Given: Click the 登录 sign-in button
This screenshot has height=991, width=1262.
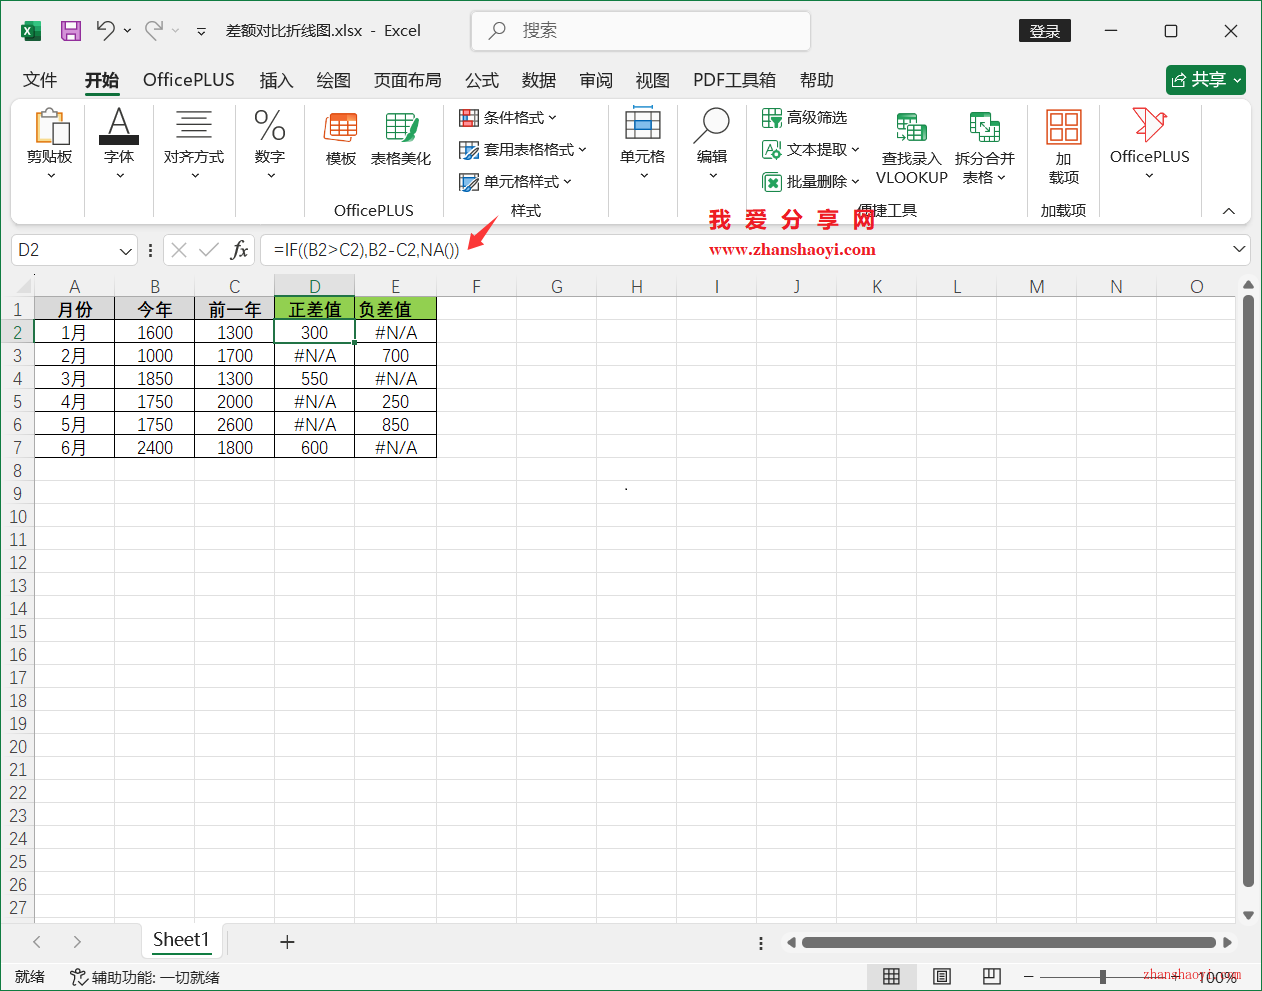Looking at the screenshot, I should 1044,30.
